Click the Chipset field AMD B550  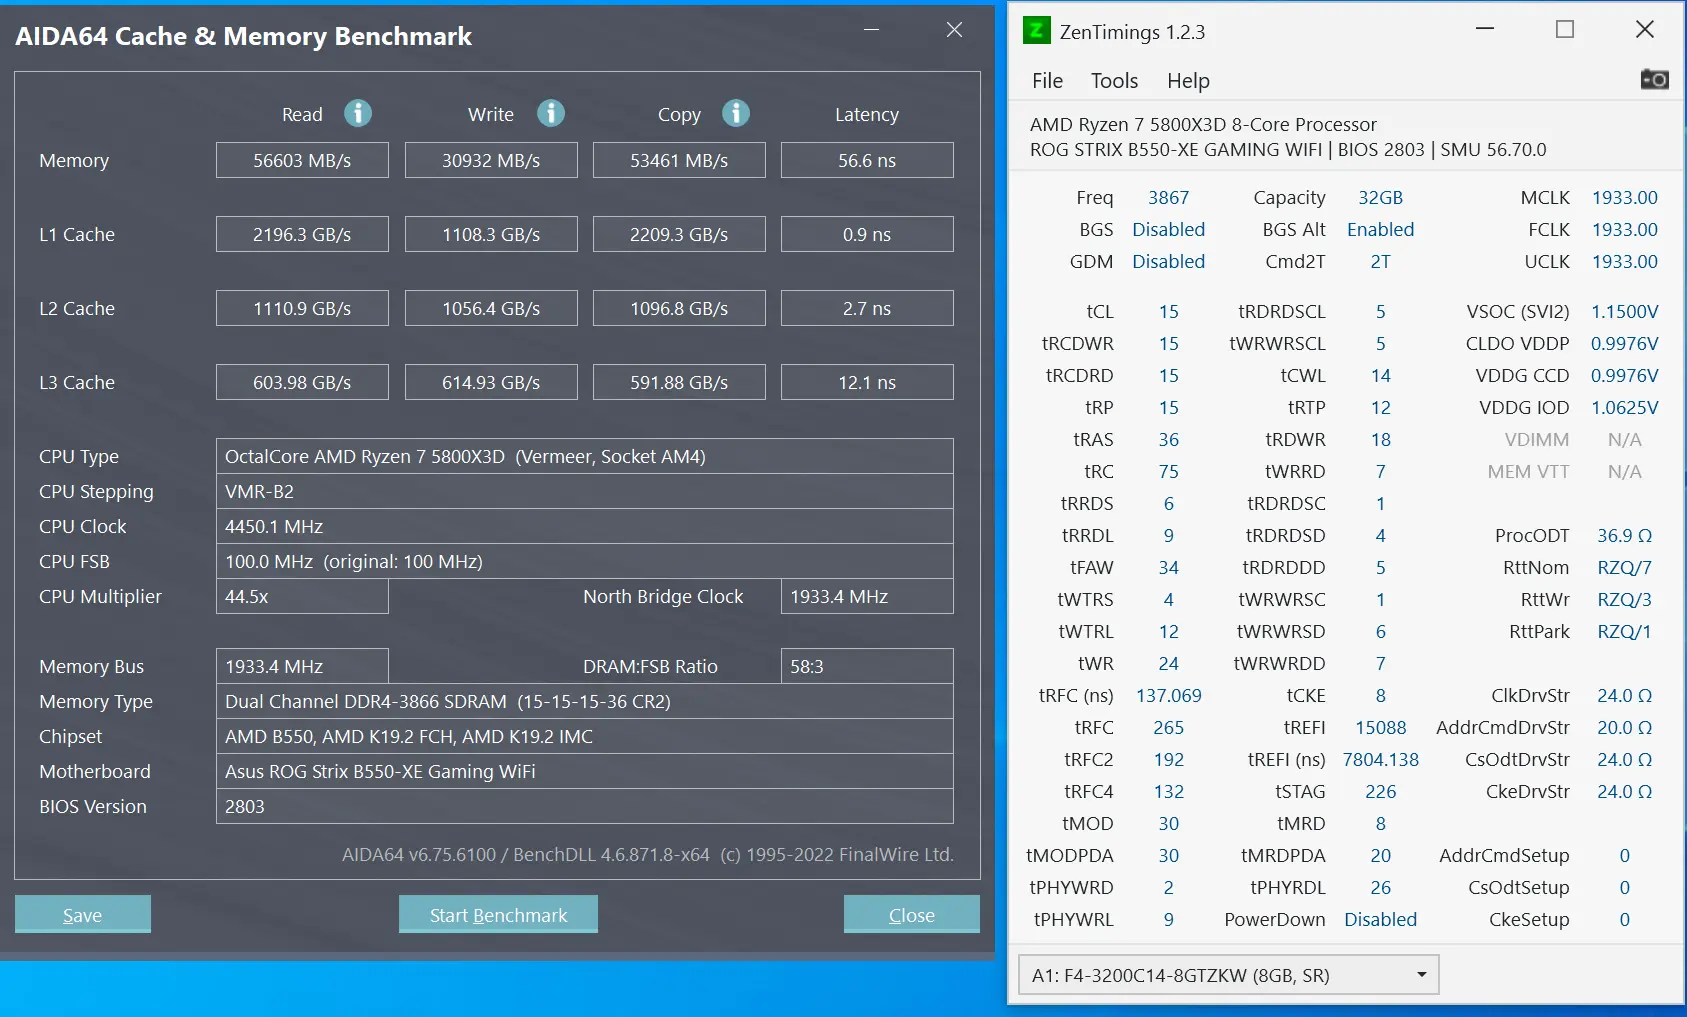[585, 736]
